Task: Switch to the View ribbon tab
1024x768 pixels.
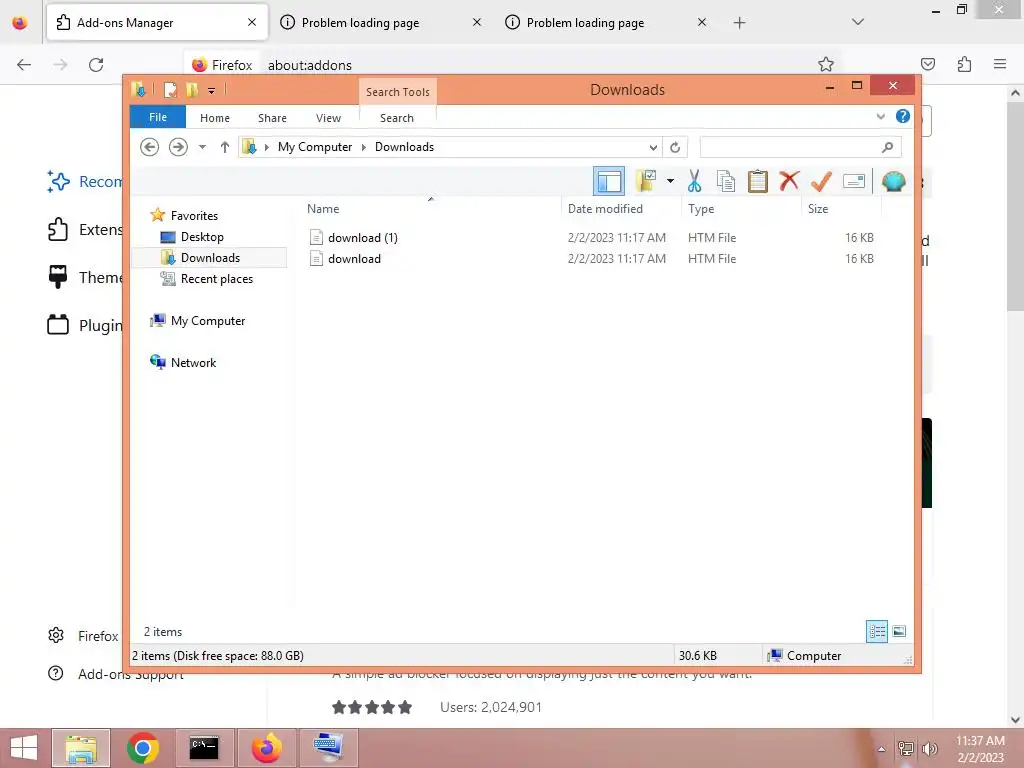Action: (x=328, y=118)
